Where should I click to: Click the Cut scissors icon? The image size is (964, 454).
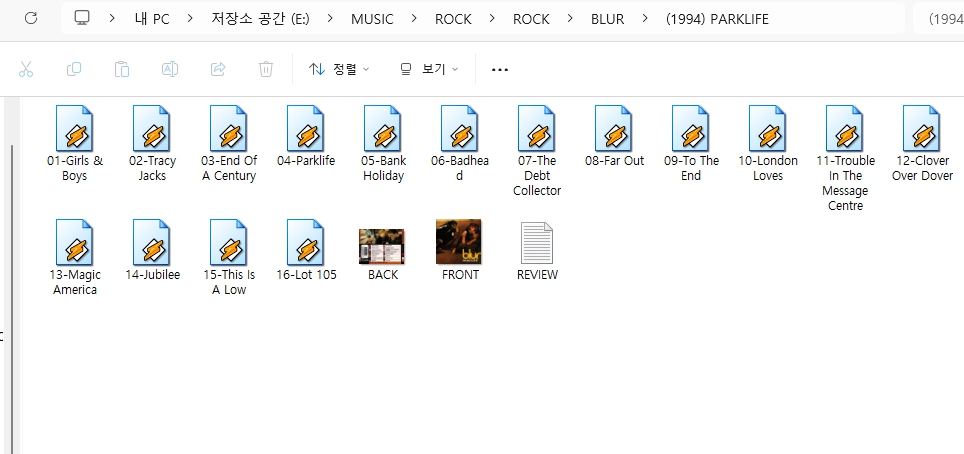click(26, 69)
